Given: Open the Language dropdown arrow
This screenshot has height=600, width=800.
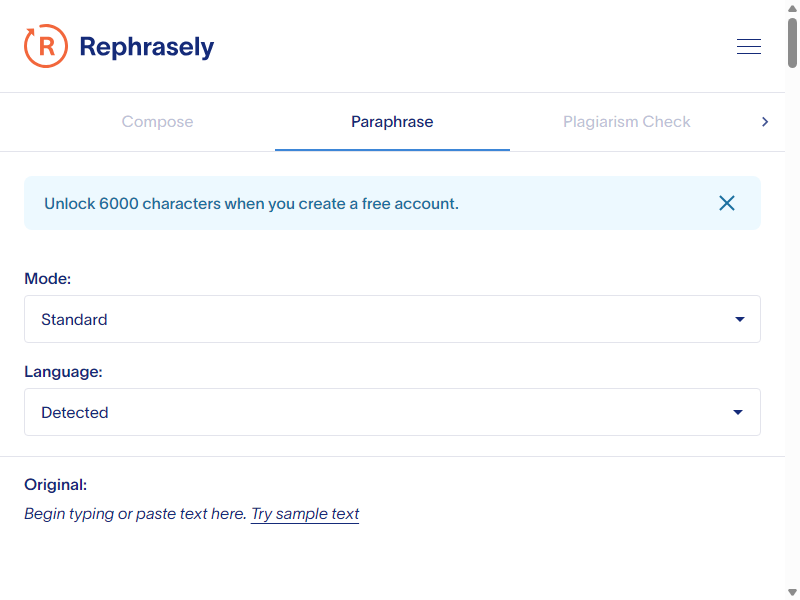Looking at the screenshot, I should [x=738, y=412].
